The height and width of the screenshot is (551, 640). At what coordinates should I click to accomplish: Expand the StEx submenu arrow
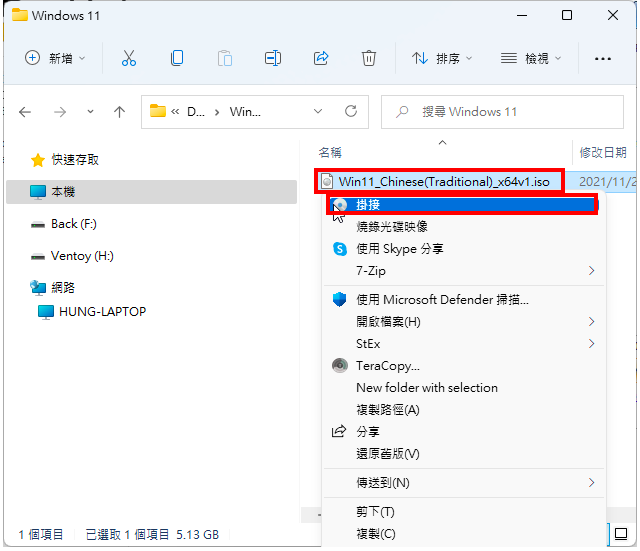(591, 344)
